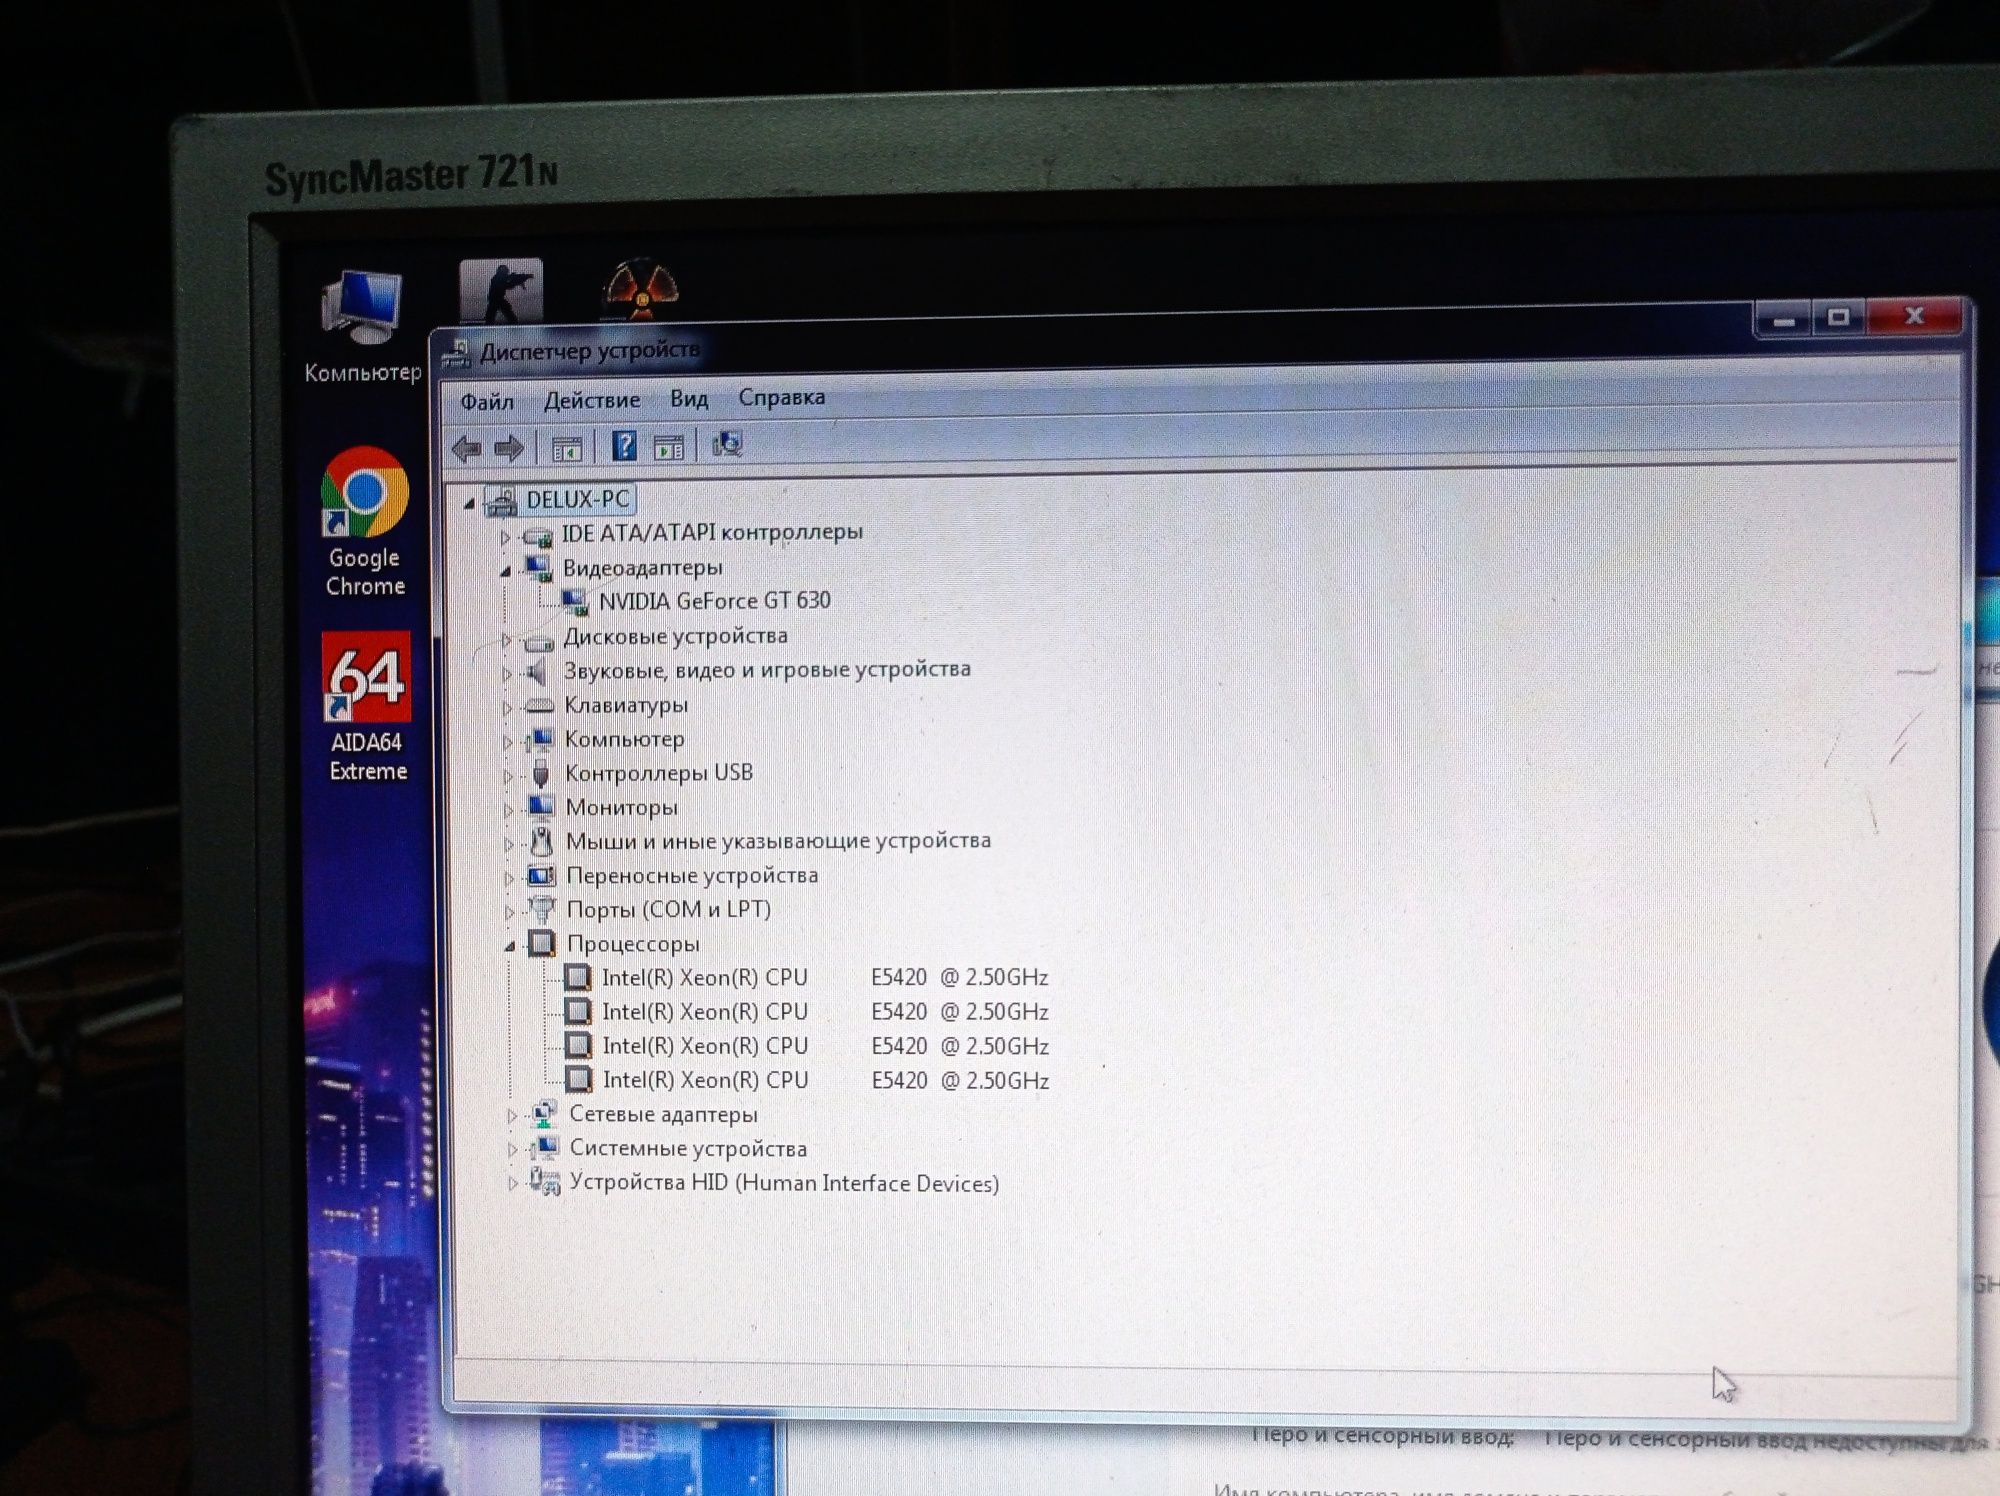2000x1496 pixels.
Task: Collapse the DELUX-PC root node arrow
Action: point(469,503)
